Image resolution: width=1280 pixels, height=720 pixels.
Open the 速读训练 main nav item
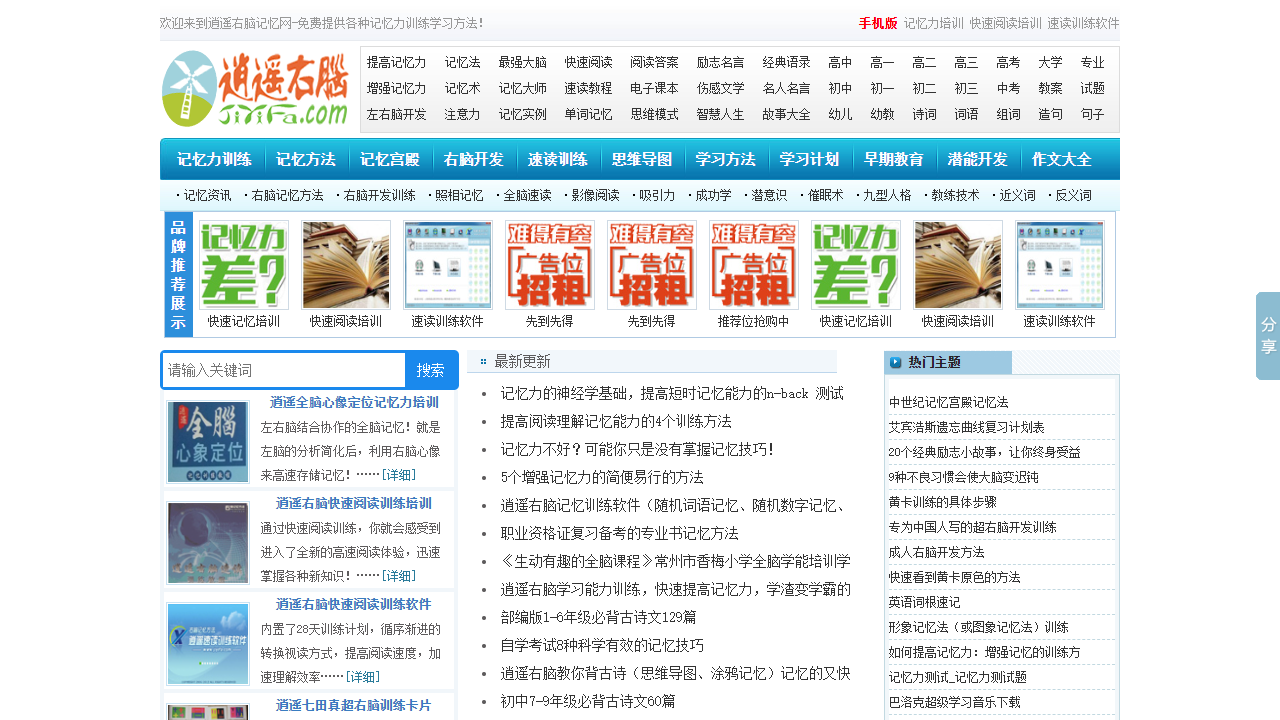[x=558, y=159]
